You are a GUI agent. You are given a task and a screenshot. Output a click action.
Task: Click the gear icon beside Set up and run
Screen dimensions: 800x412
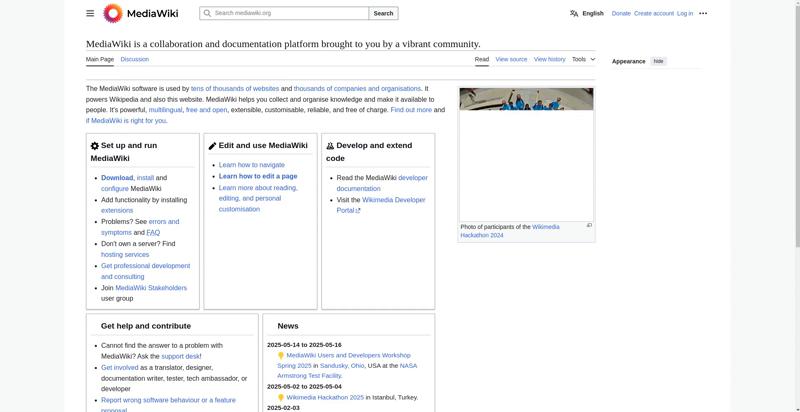(x=95, y=146)
